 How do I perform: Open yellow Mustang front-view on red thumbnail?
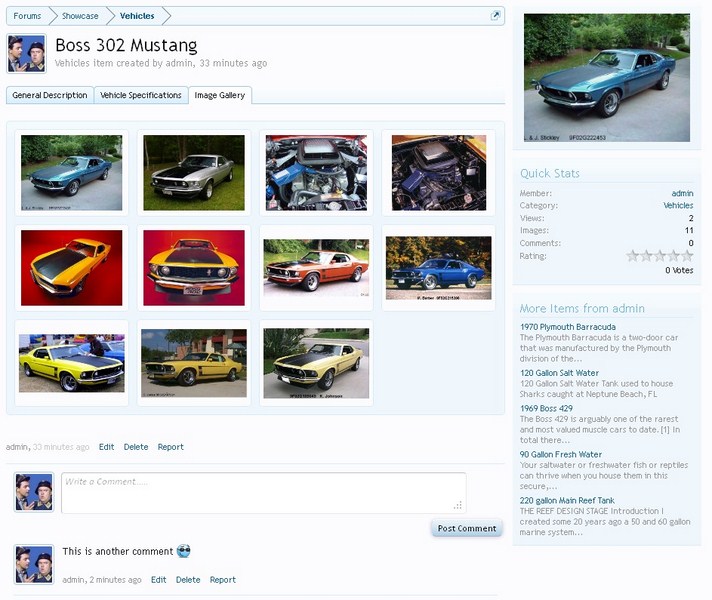[194, 268]
